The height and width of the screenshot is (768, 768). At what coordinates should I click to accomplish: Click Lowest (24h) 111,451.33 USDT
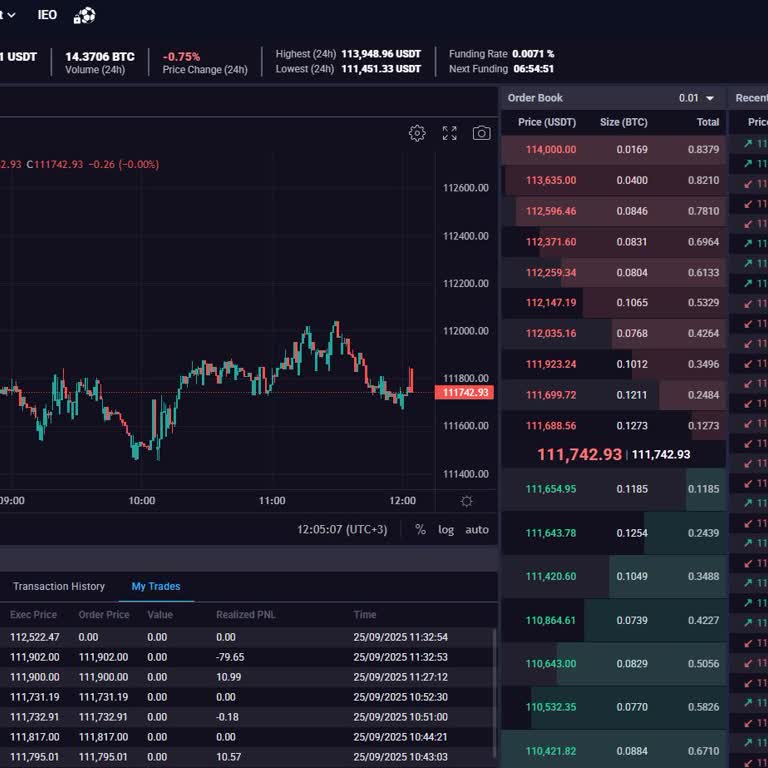(x=381, y=69)
